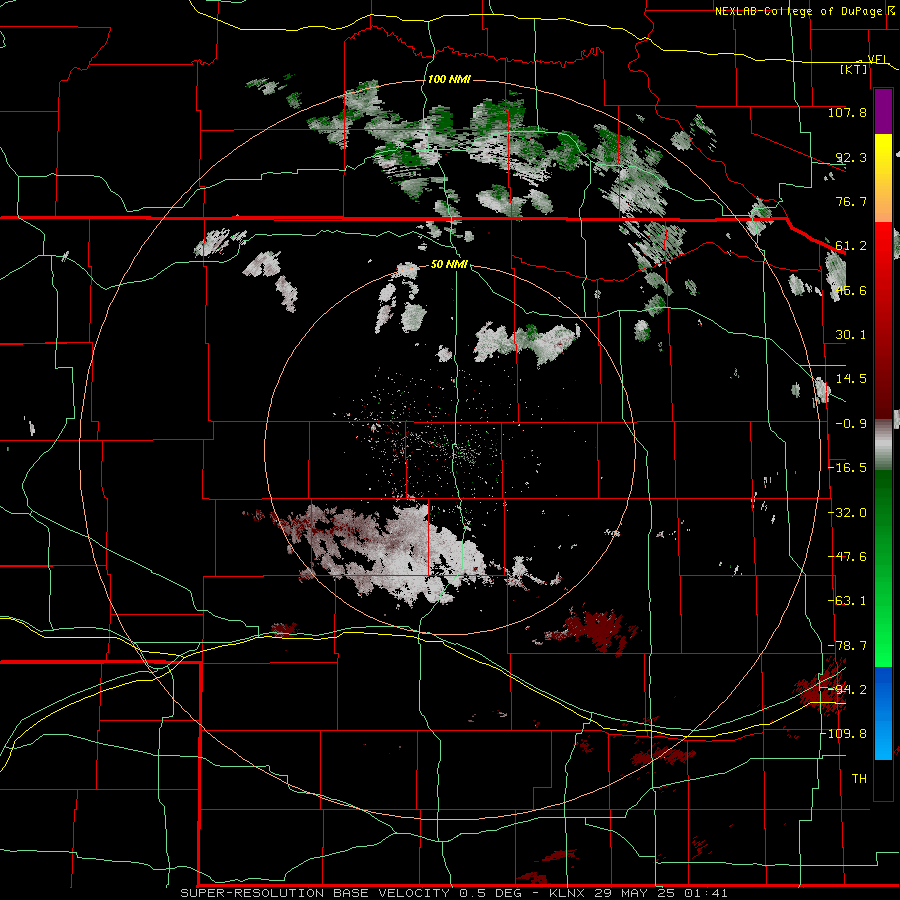Click the -16.5 velocity scale value
The height and width of the screenshot is (900, 900).
(x=847, y=468)
